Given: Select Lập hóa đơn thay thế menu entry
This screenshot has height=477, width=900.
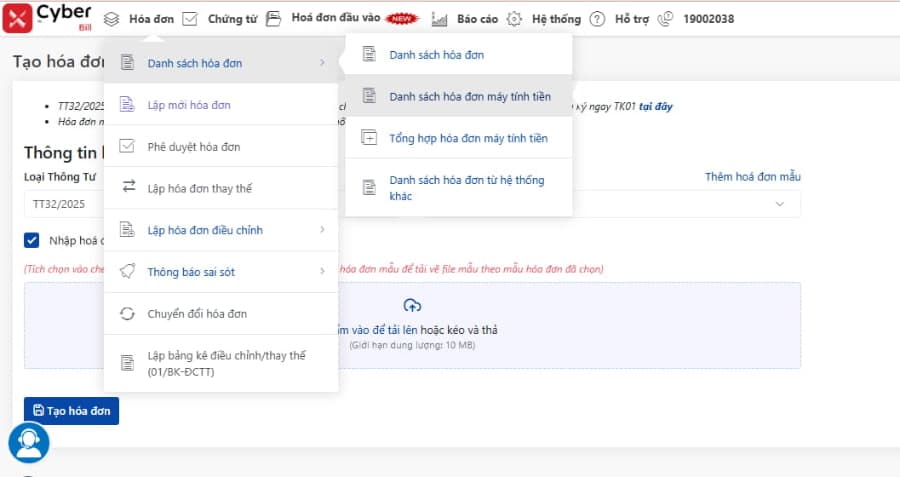Looking at the screenshot, I should [x=221, y=188].
